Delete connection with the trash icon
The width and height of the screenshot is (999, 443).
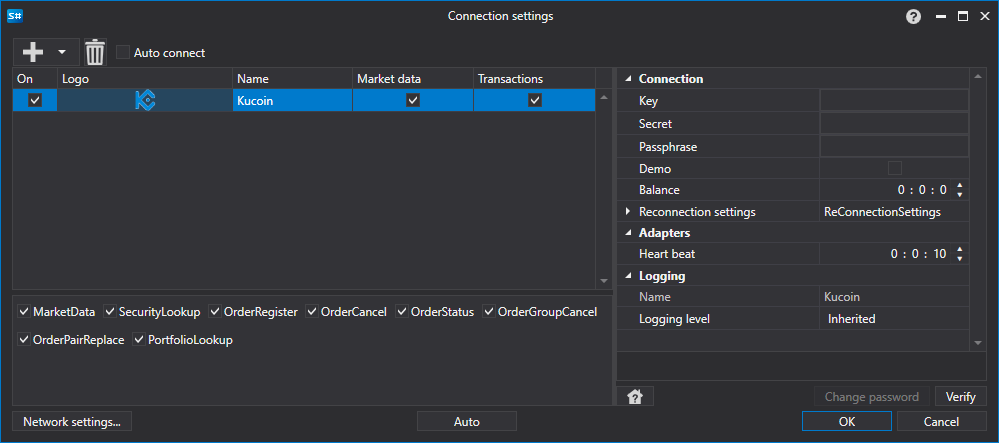[x=95, y=52]
